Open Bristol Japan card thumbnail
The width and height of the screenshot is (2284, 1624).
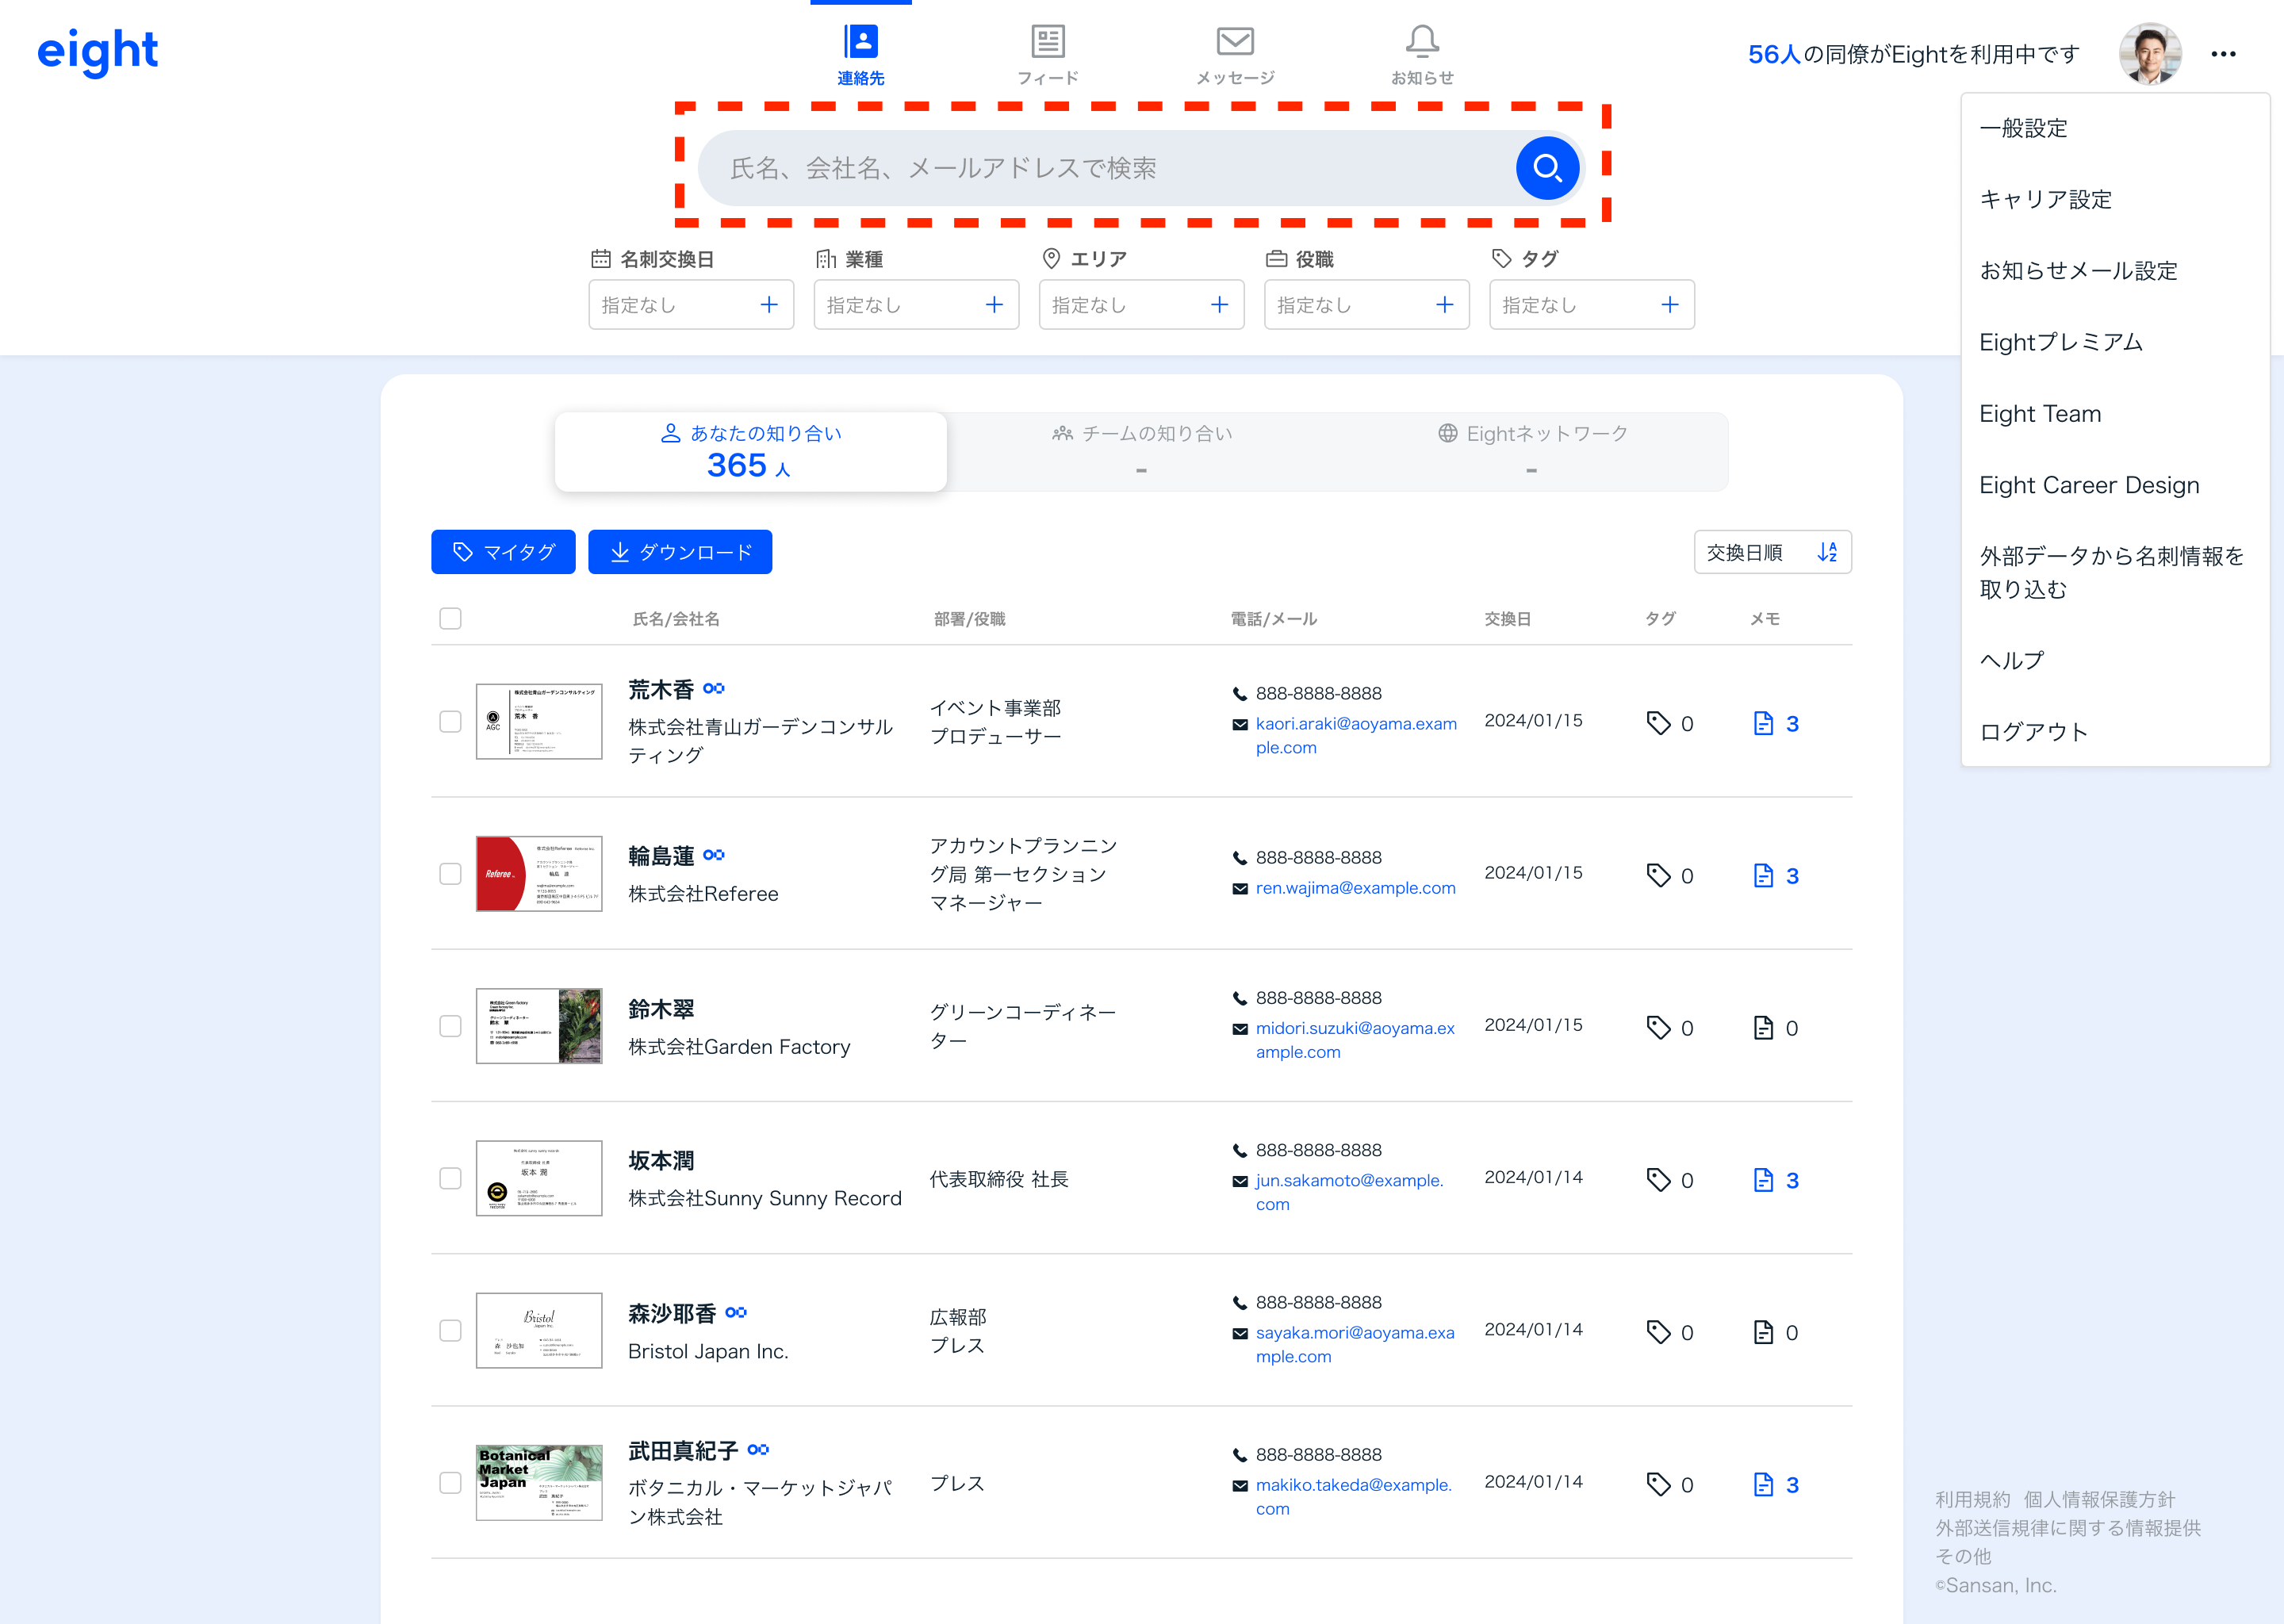[539, 1330]
